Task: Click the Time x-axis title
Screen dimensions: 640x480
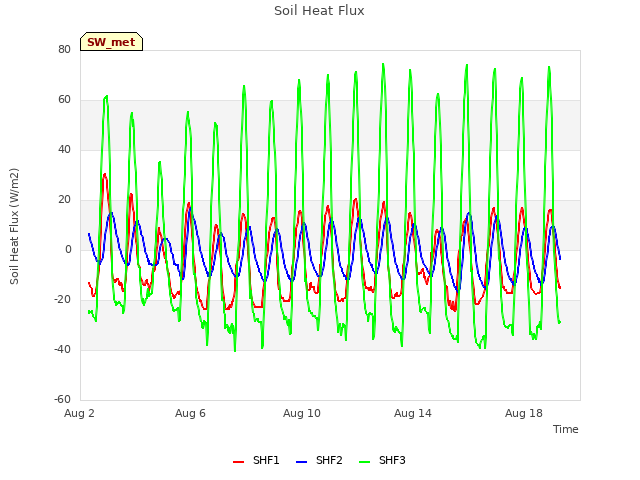Action: tap(565, 429)
